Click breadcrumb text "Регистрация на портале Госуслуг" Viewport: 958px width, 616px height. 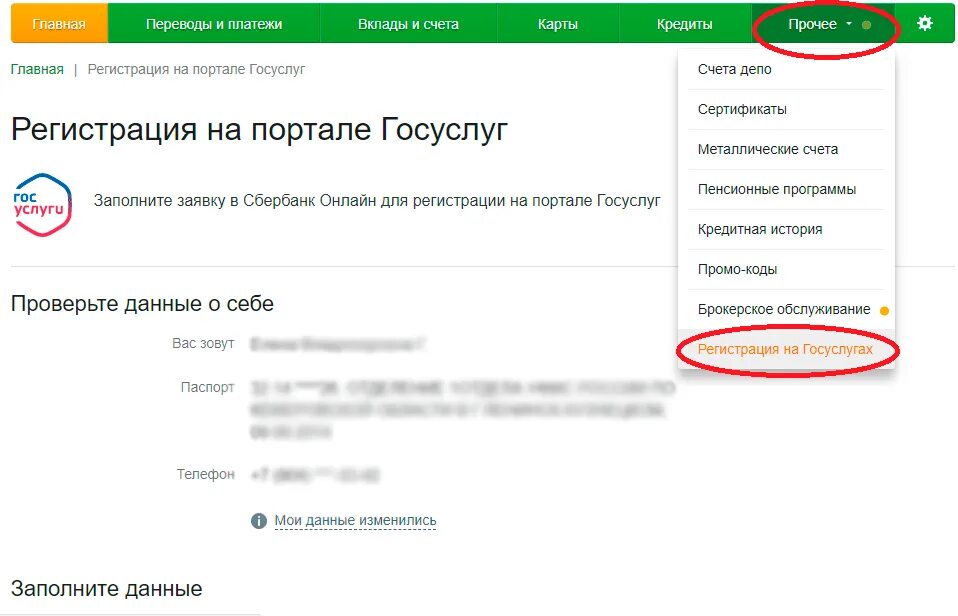[x=196, y=70]
